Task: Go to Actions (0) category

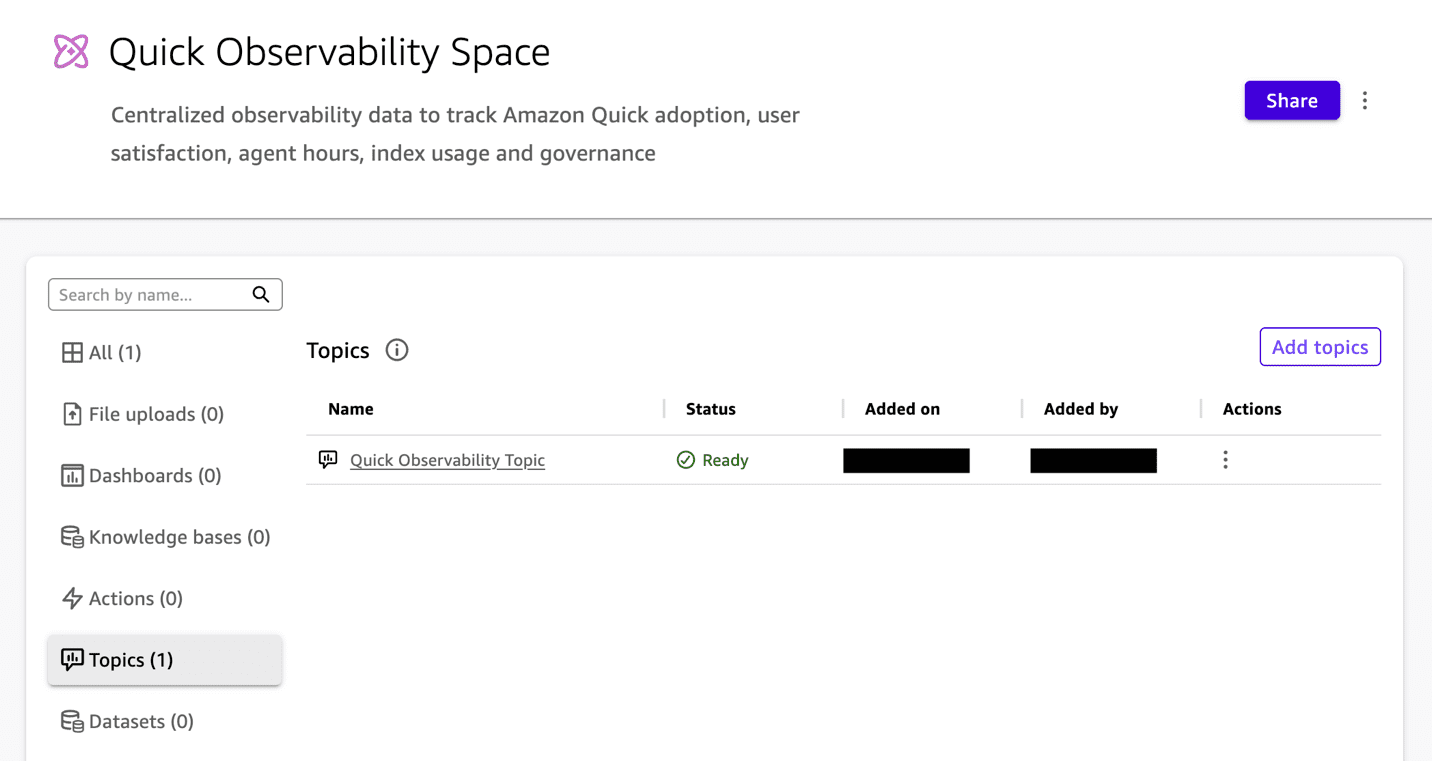Action: pos(165,598)
